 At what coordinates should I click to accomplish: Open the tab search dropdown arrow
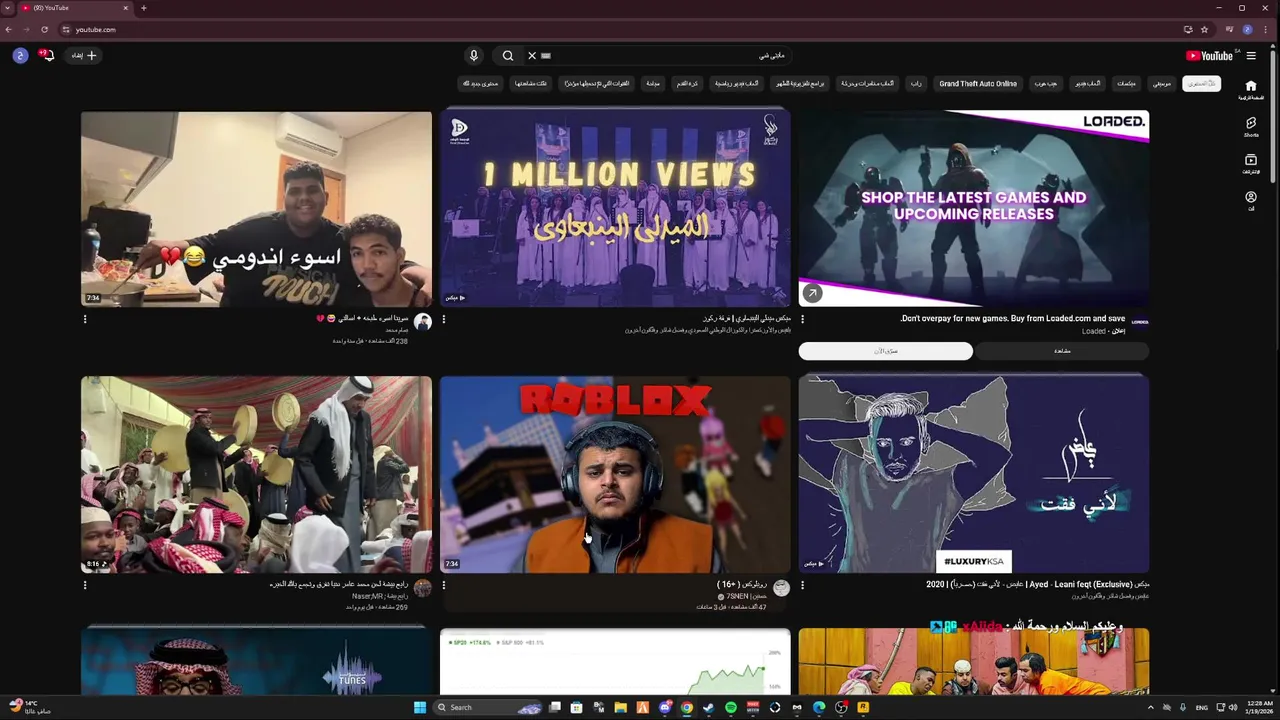pyautogui.click(x=7, y=8)
